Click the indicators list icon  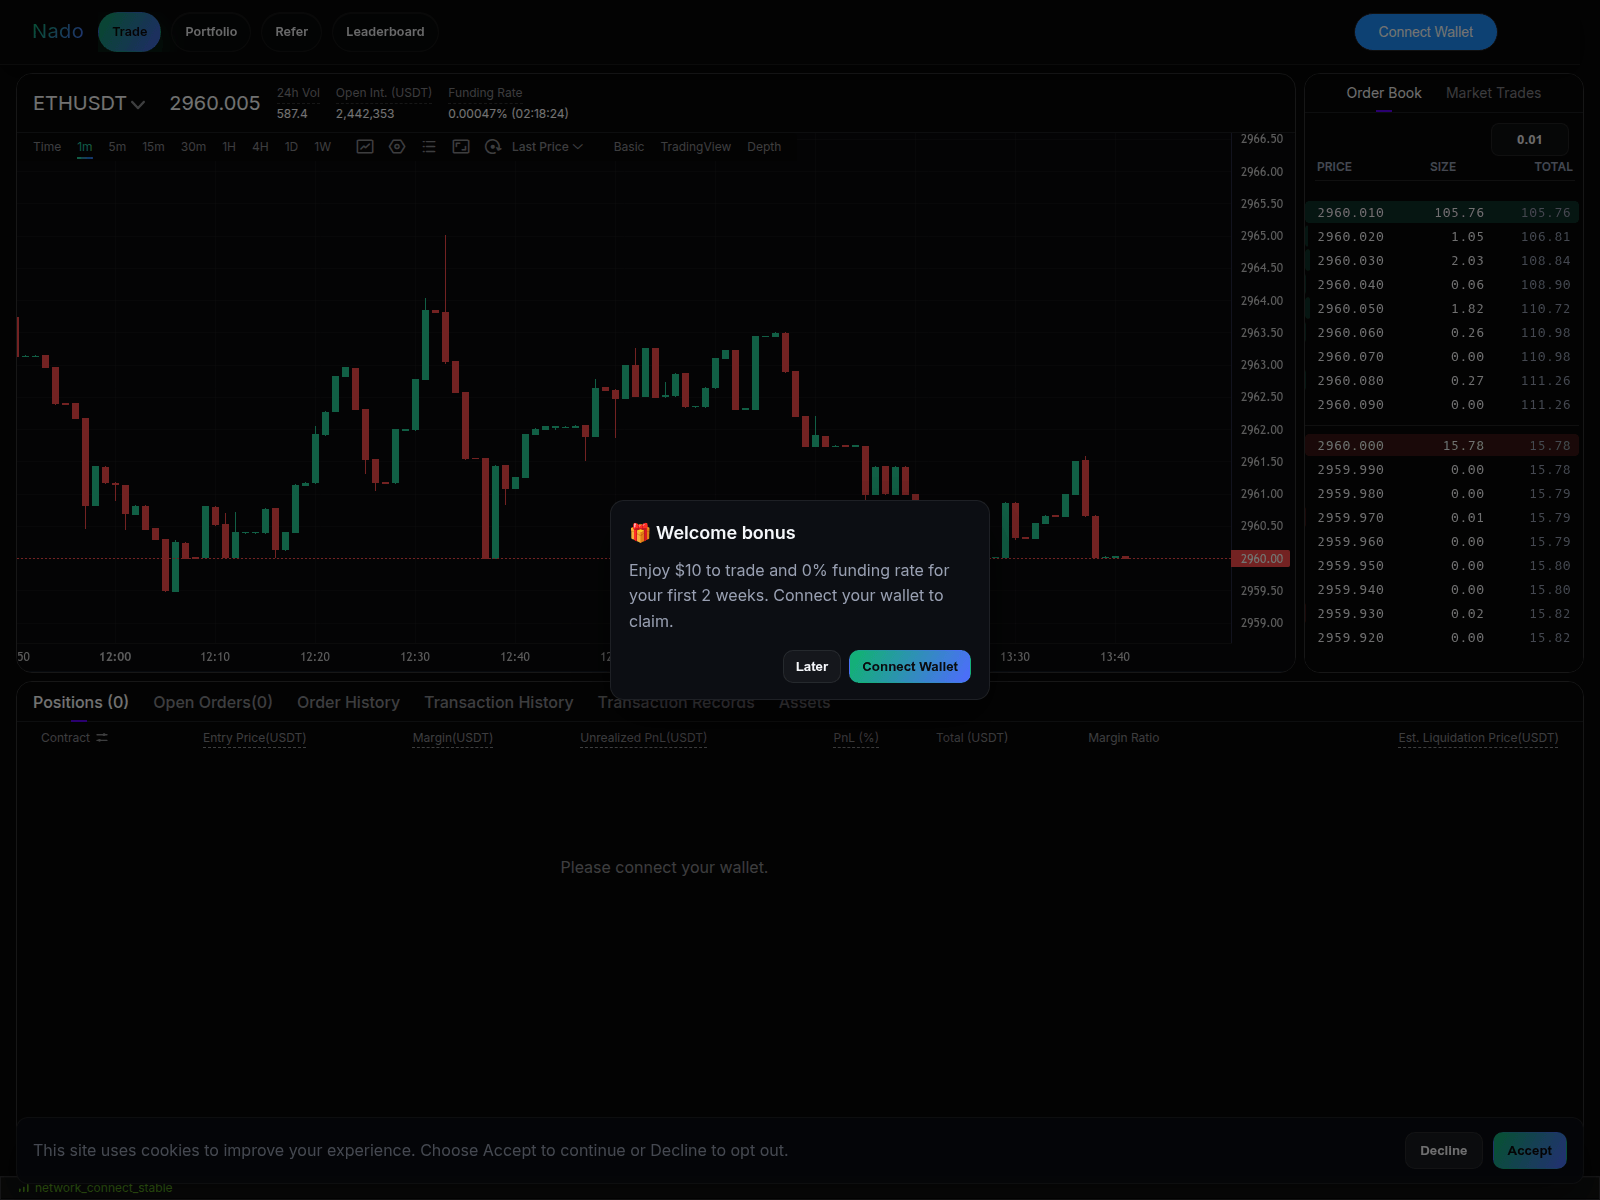429,146
